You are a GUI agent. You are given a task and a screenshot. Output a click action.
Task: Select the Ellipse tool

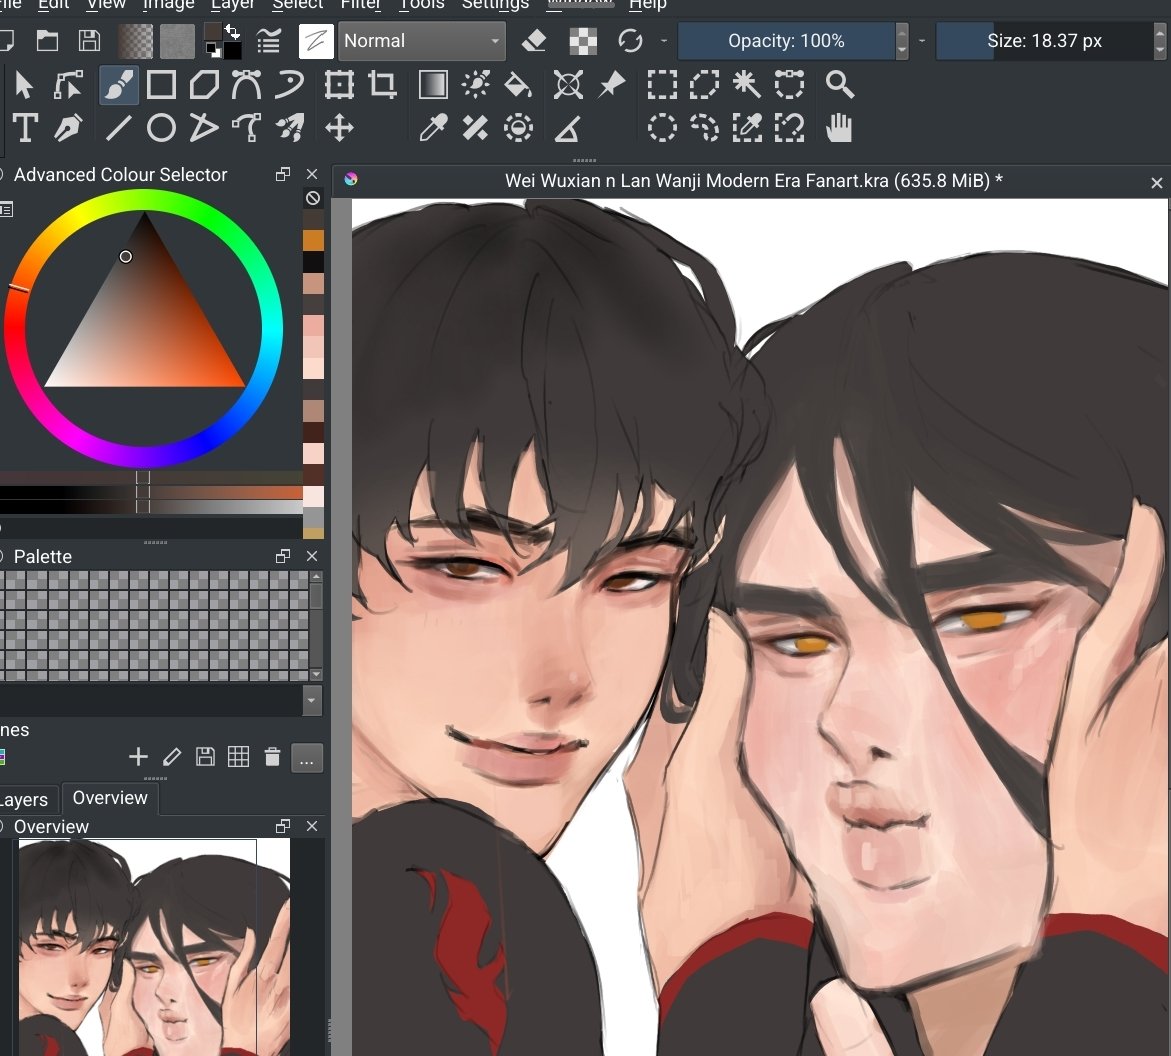click(x=161, y=128)
